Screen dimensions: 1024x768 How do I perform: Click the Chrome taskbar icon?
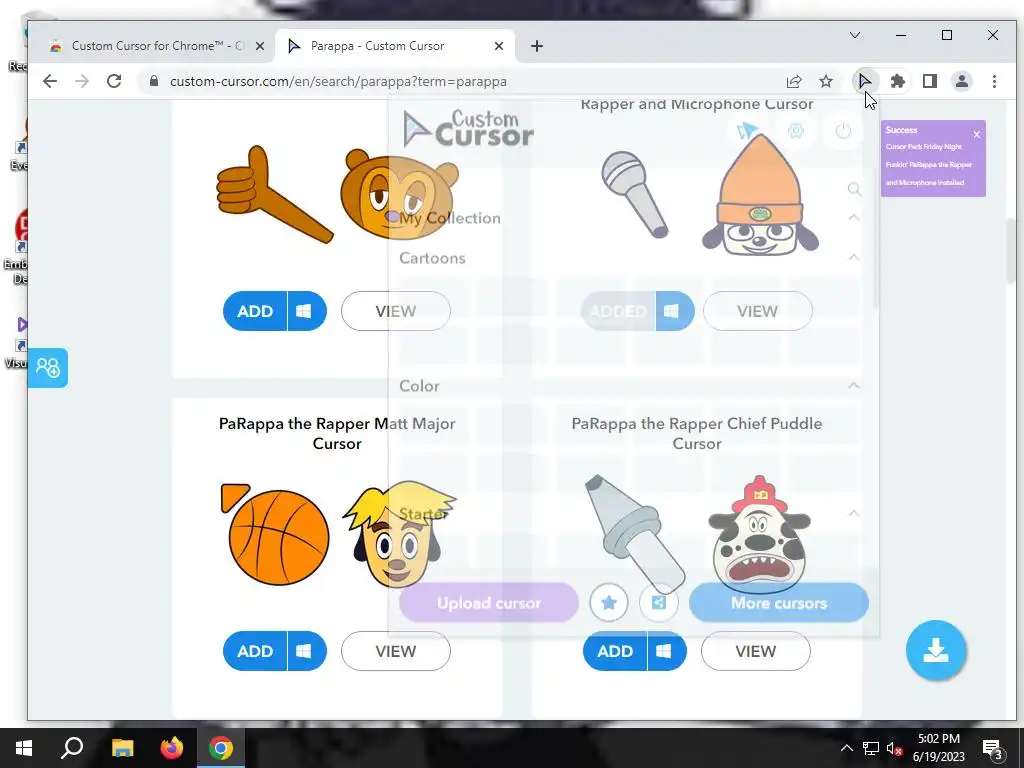pyautogui.click(x=221, y=748)
